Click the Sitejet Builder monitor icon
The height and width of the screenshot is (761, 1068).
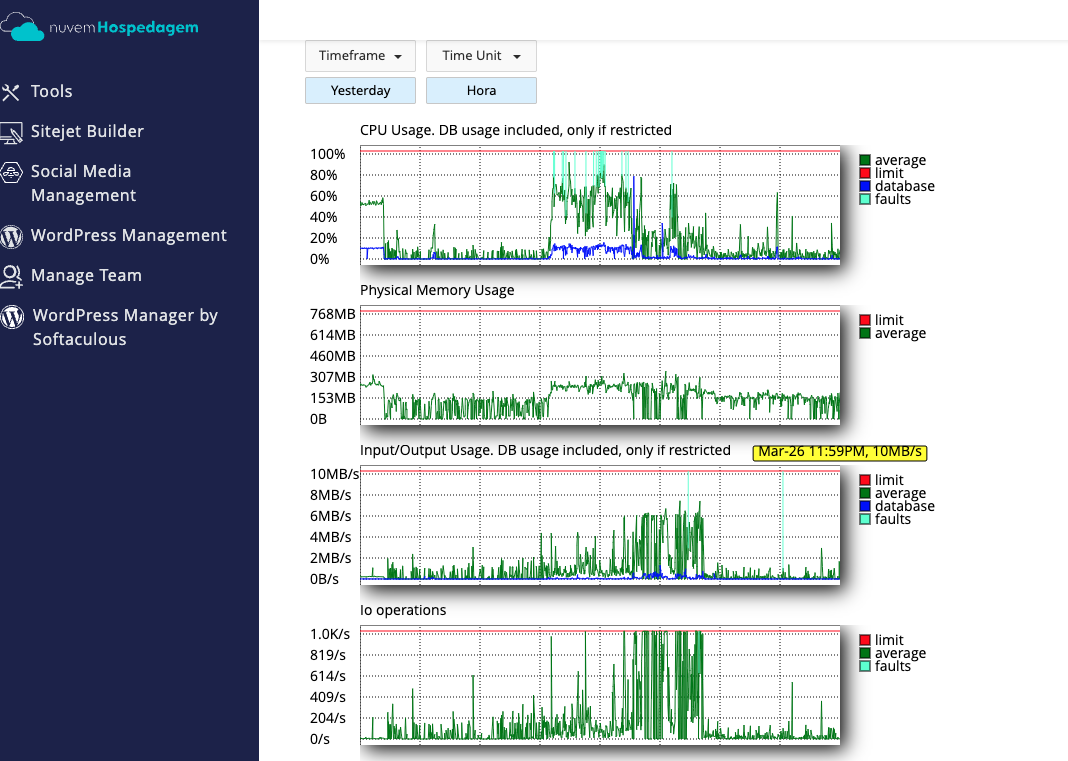(12, 132)
